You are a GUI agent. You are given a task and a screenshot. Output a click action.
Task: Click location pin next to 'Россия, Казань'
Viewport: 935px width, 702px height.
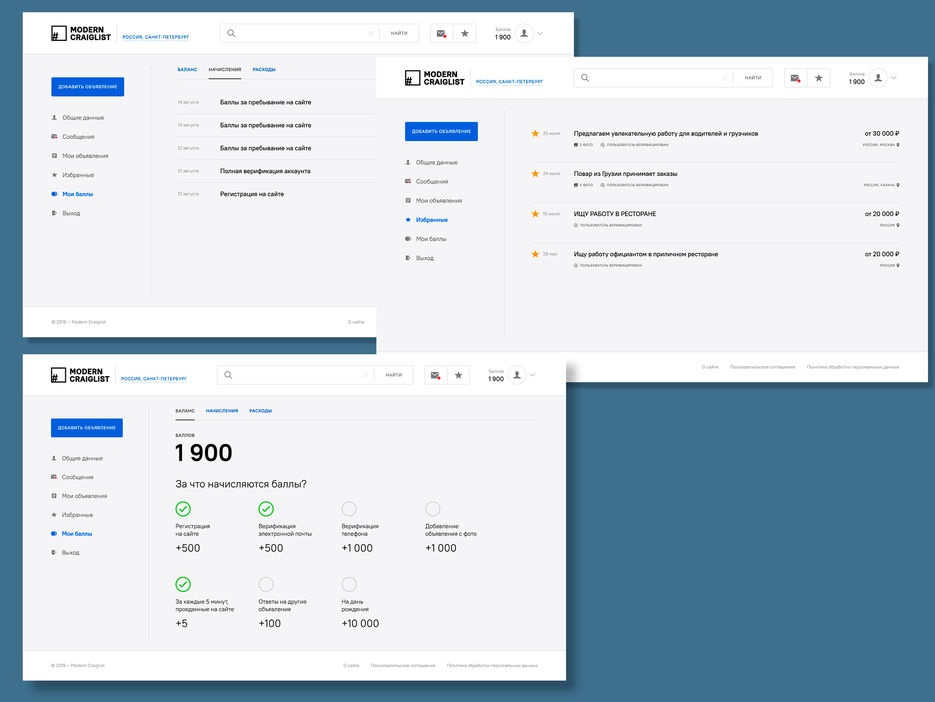tap(897, 185)
